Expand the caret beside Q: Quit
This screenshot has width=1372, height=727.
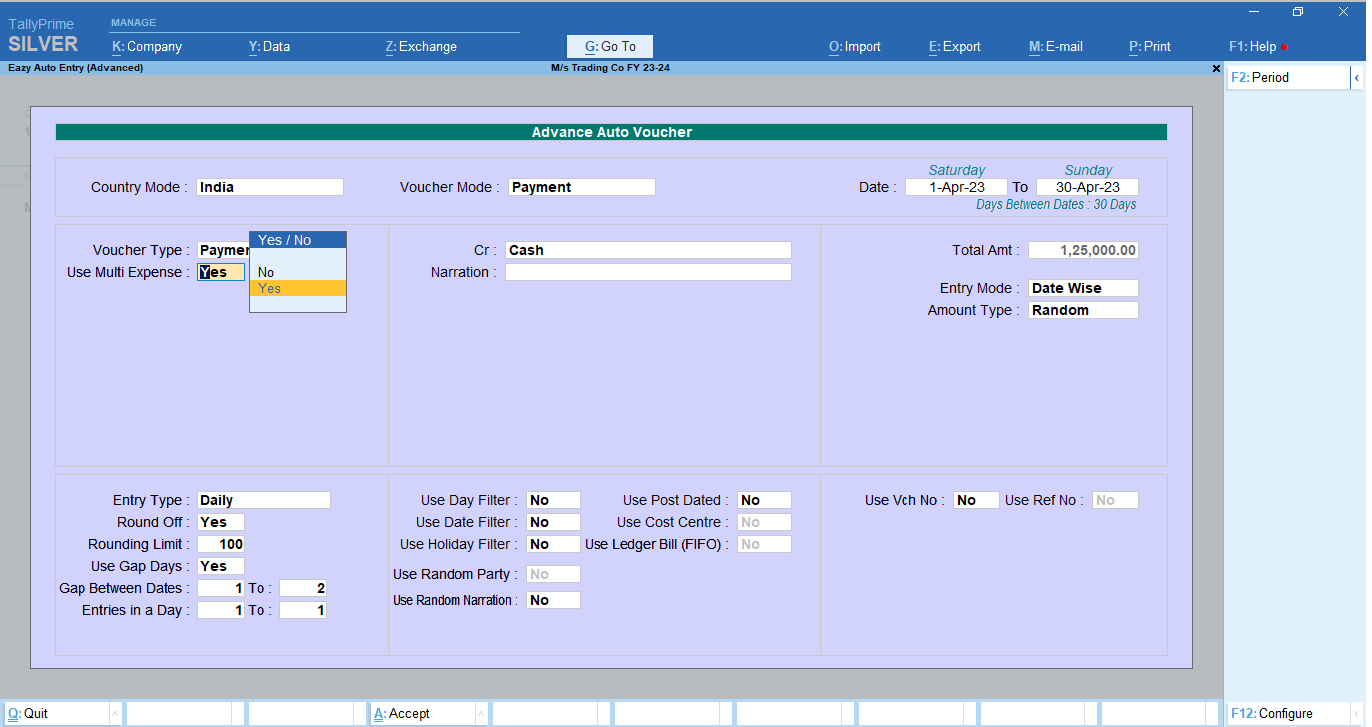115,714
